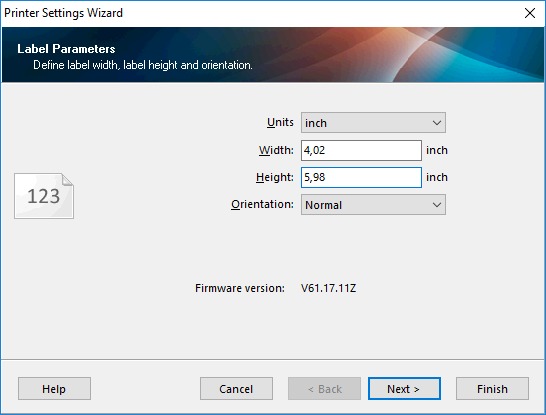Click the Units field label
Screen dimensions: 546x415
click(280, 122)
